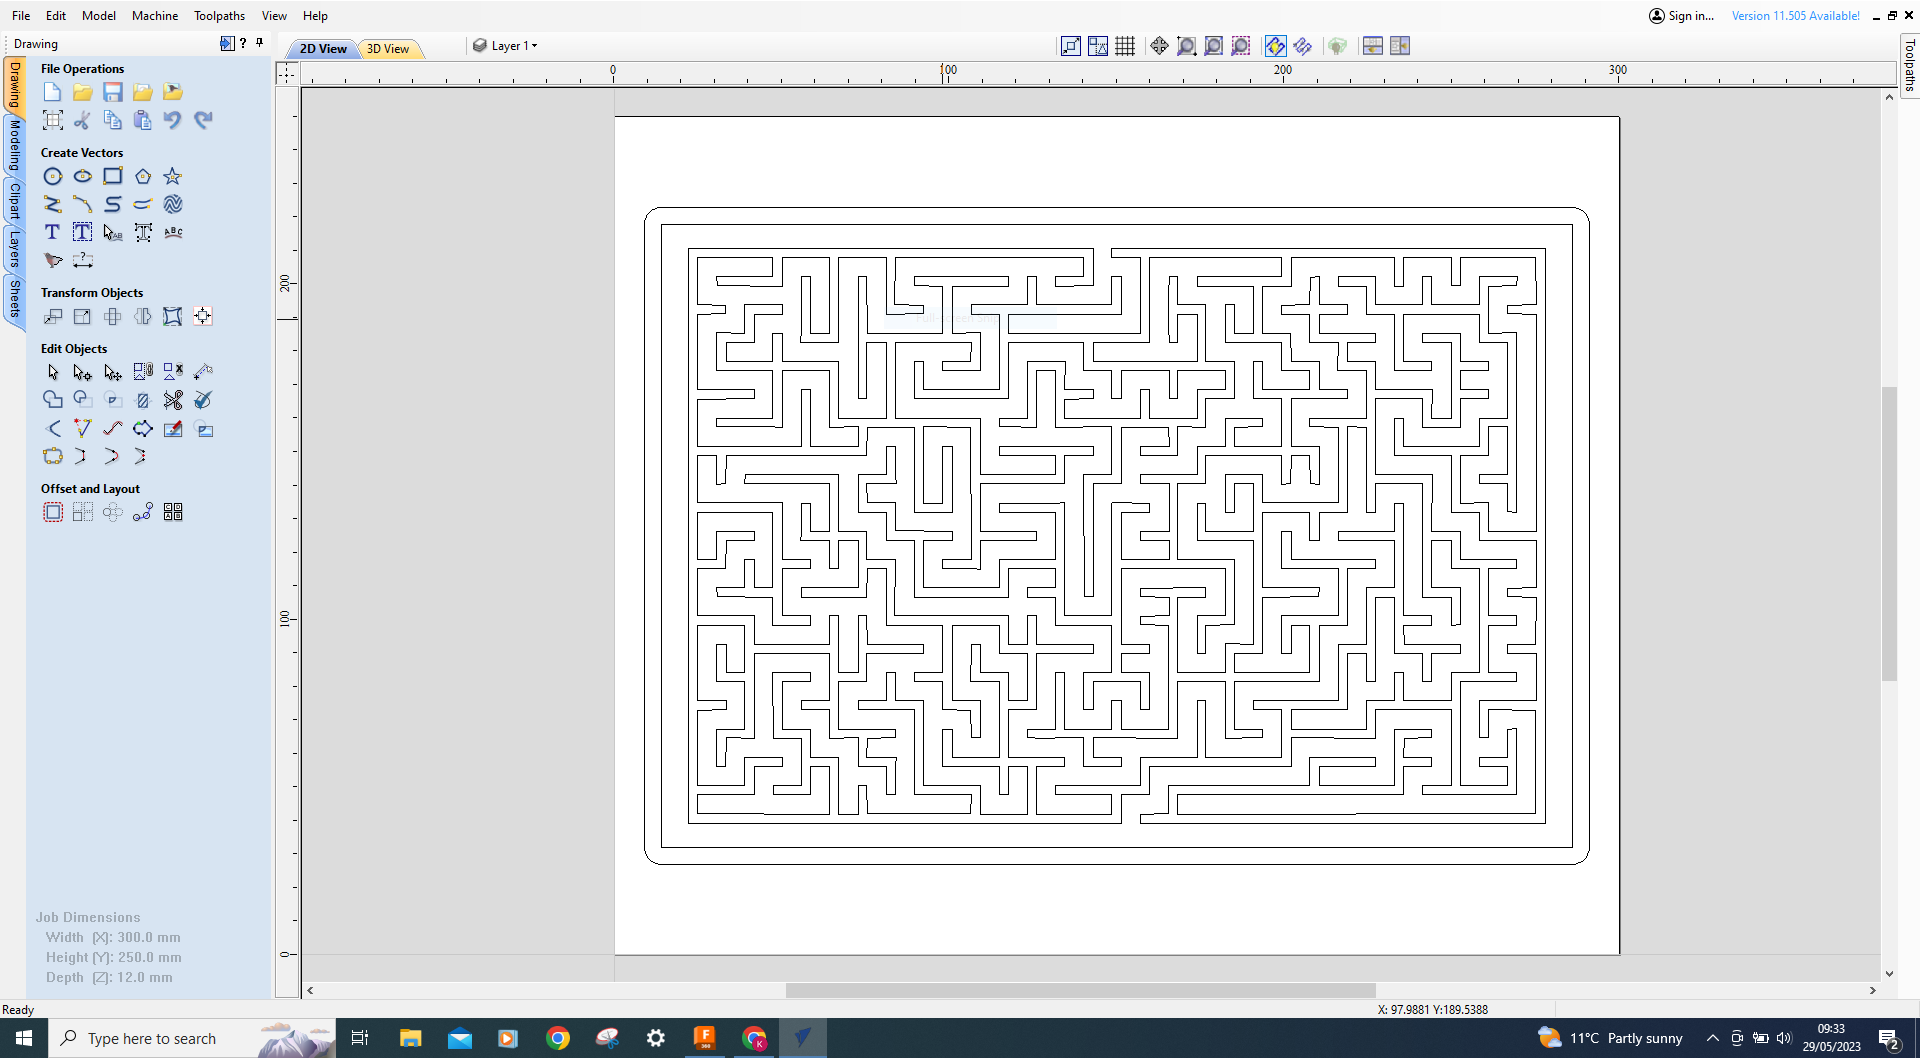Save the current drawing file
This screenshot has height=1058, width=1920.
click(112, 91)
